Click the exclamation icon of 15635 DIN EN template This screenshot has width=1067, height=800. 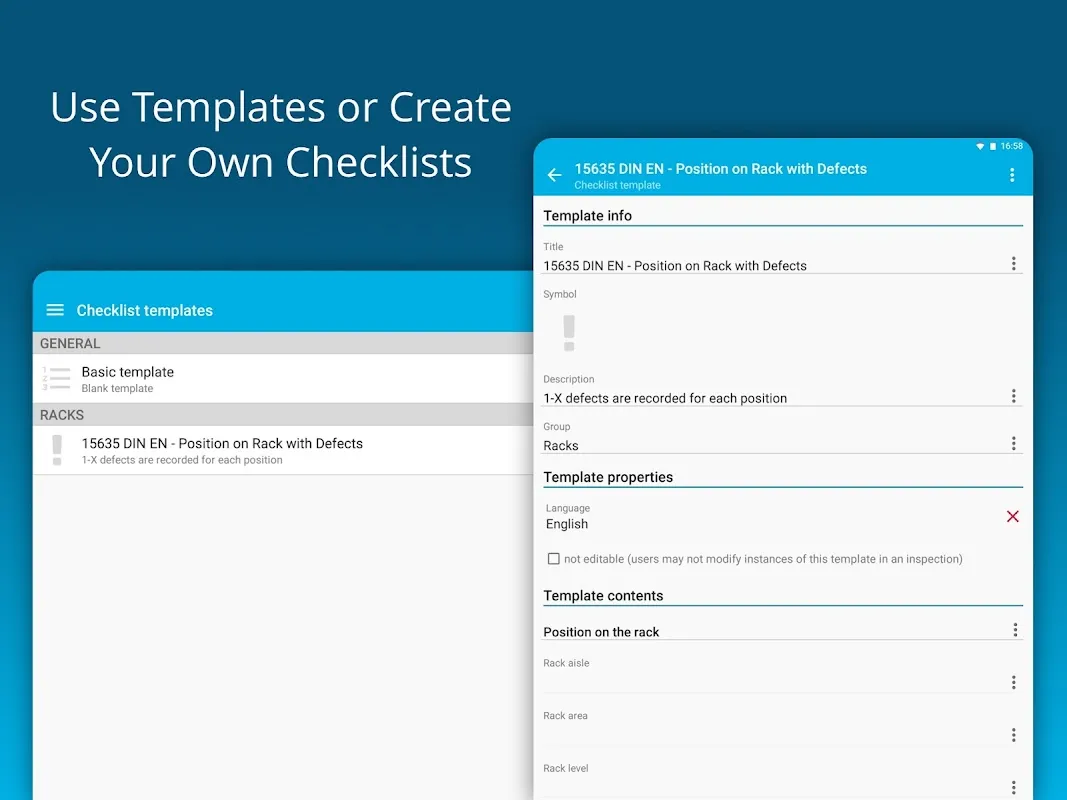pyautogui.click(x=57, y=450)
